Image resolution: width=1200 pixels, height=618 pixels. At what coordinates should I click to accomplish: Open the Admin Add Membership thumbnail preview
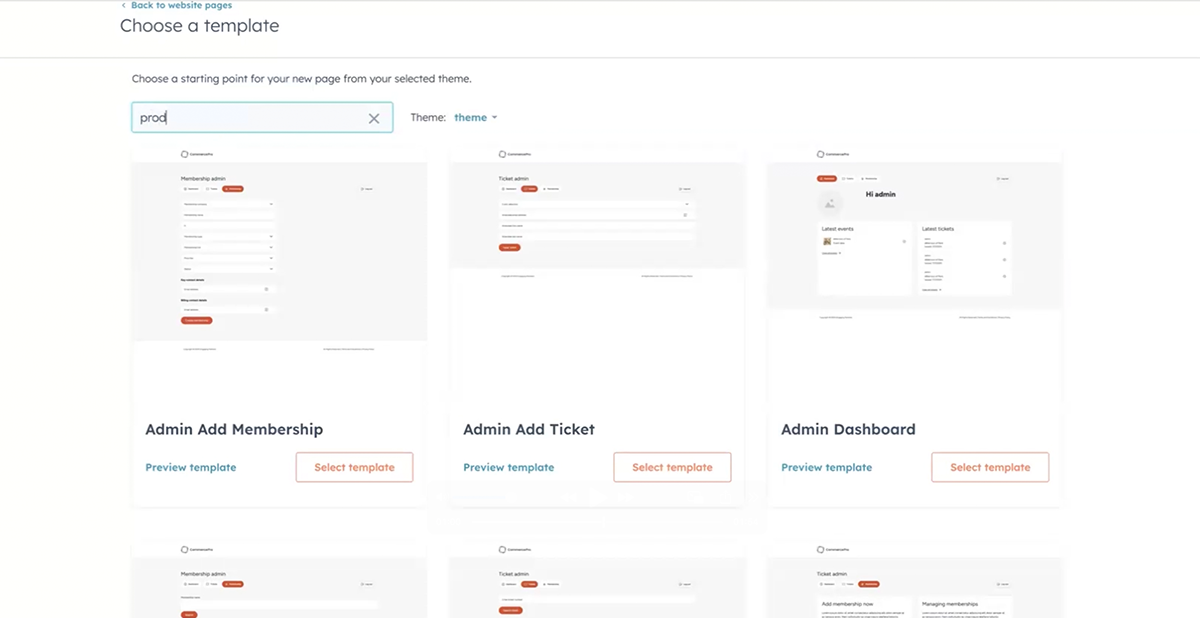pos(279,270)
